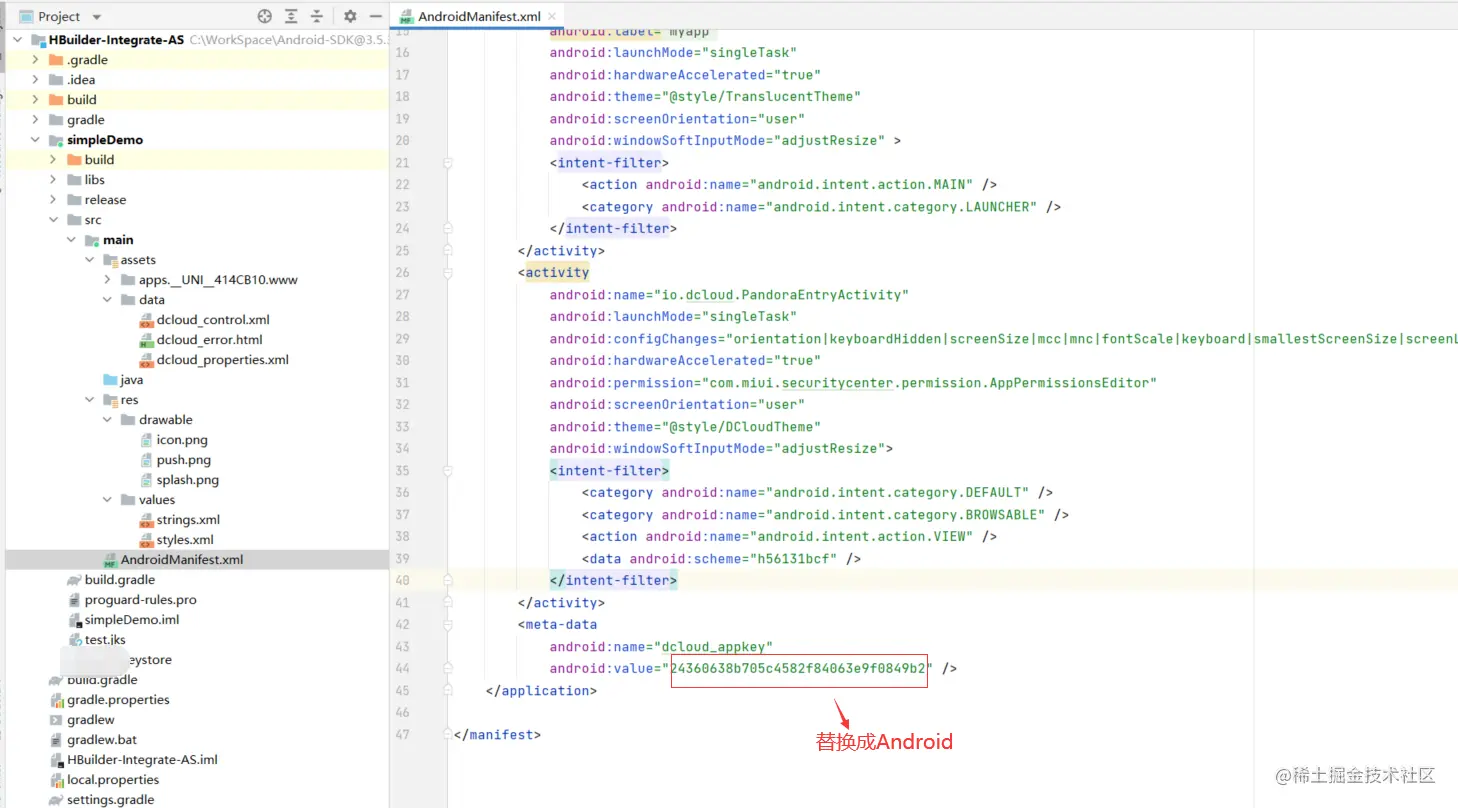Expand the .idea folder
The image size is (1458, 808).
[37, 80]
